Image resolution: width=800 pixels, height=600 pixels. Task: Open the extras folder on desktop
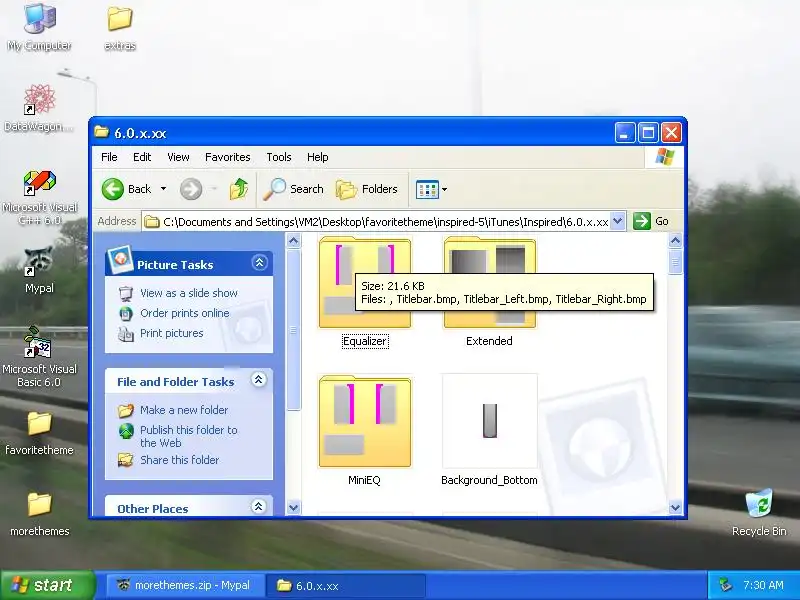[120, 26]
